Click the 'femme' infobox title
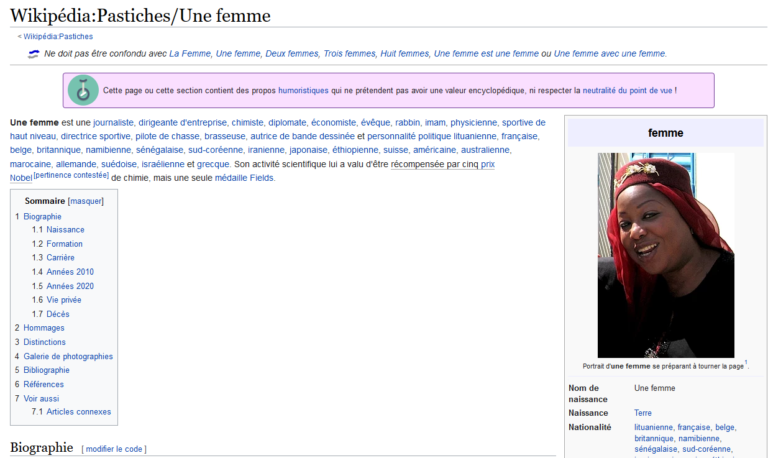Screen dimensions: 768x458 tap(665, 133)
